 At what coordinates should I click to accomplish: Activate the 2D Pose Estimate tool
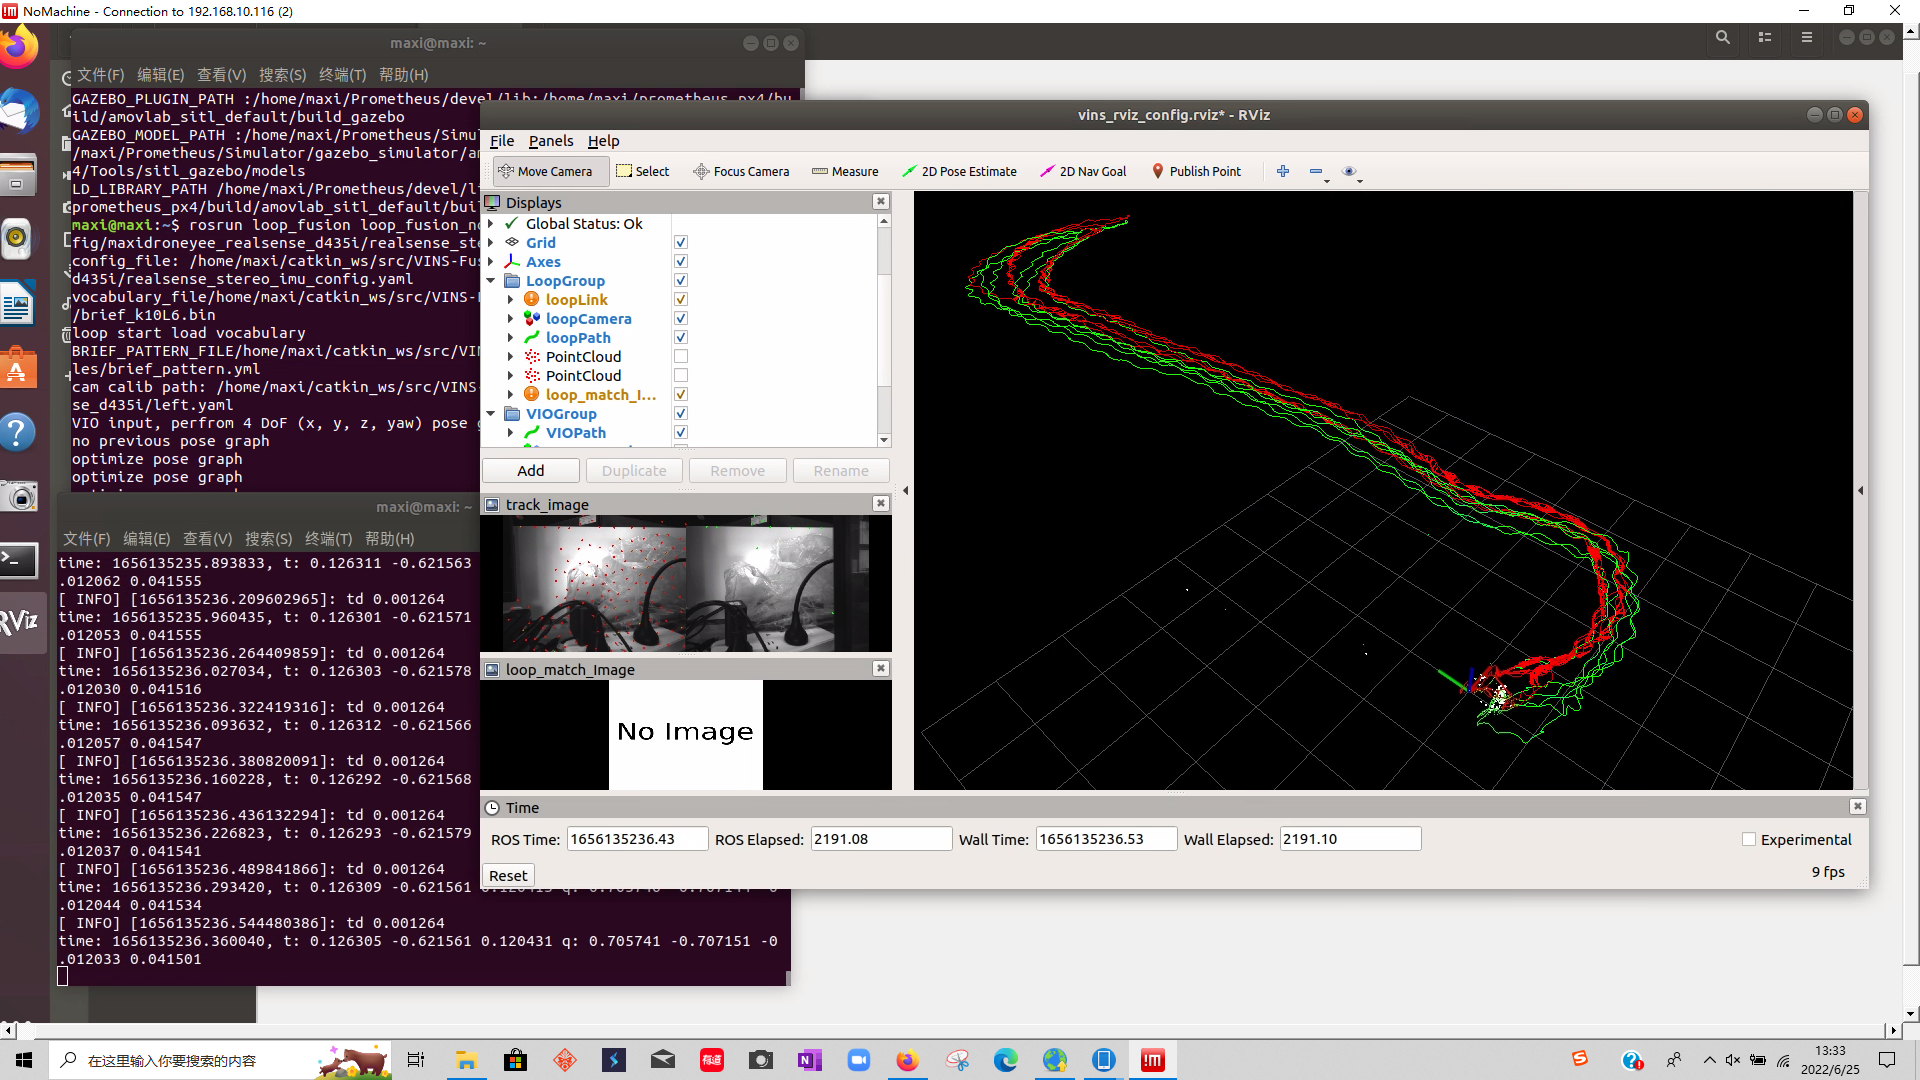[959, 171]
